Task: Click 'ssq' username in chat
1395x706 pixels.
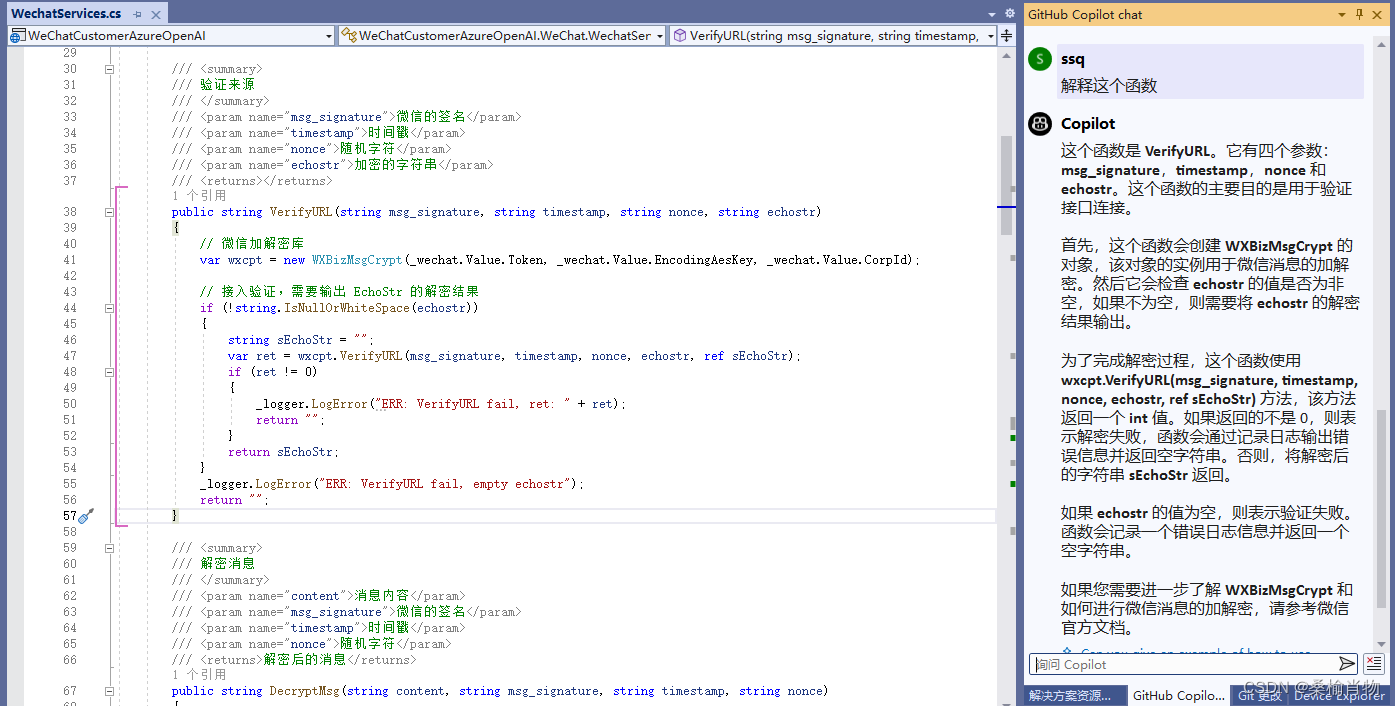Action: [x=1073, y=59]
